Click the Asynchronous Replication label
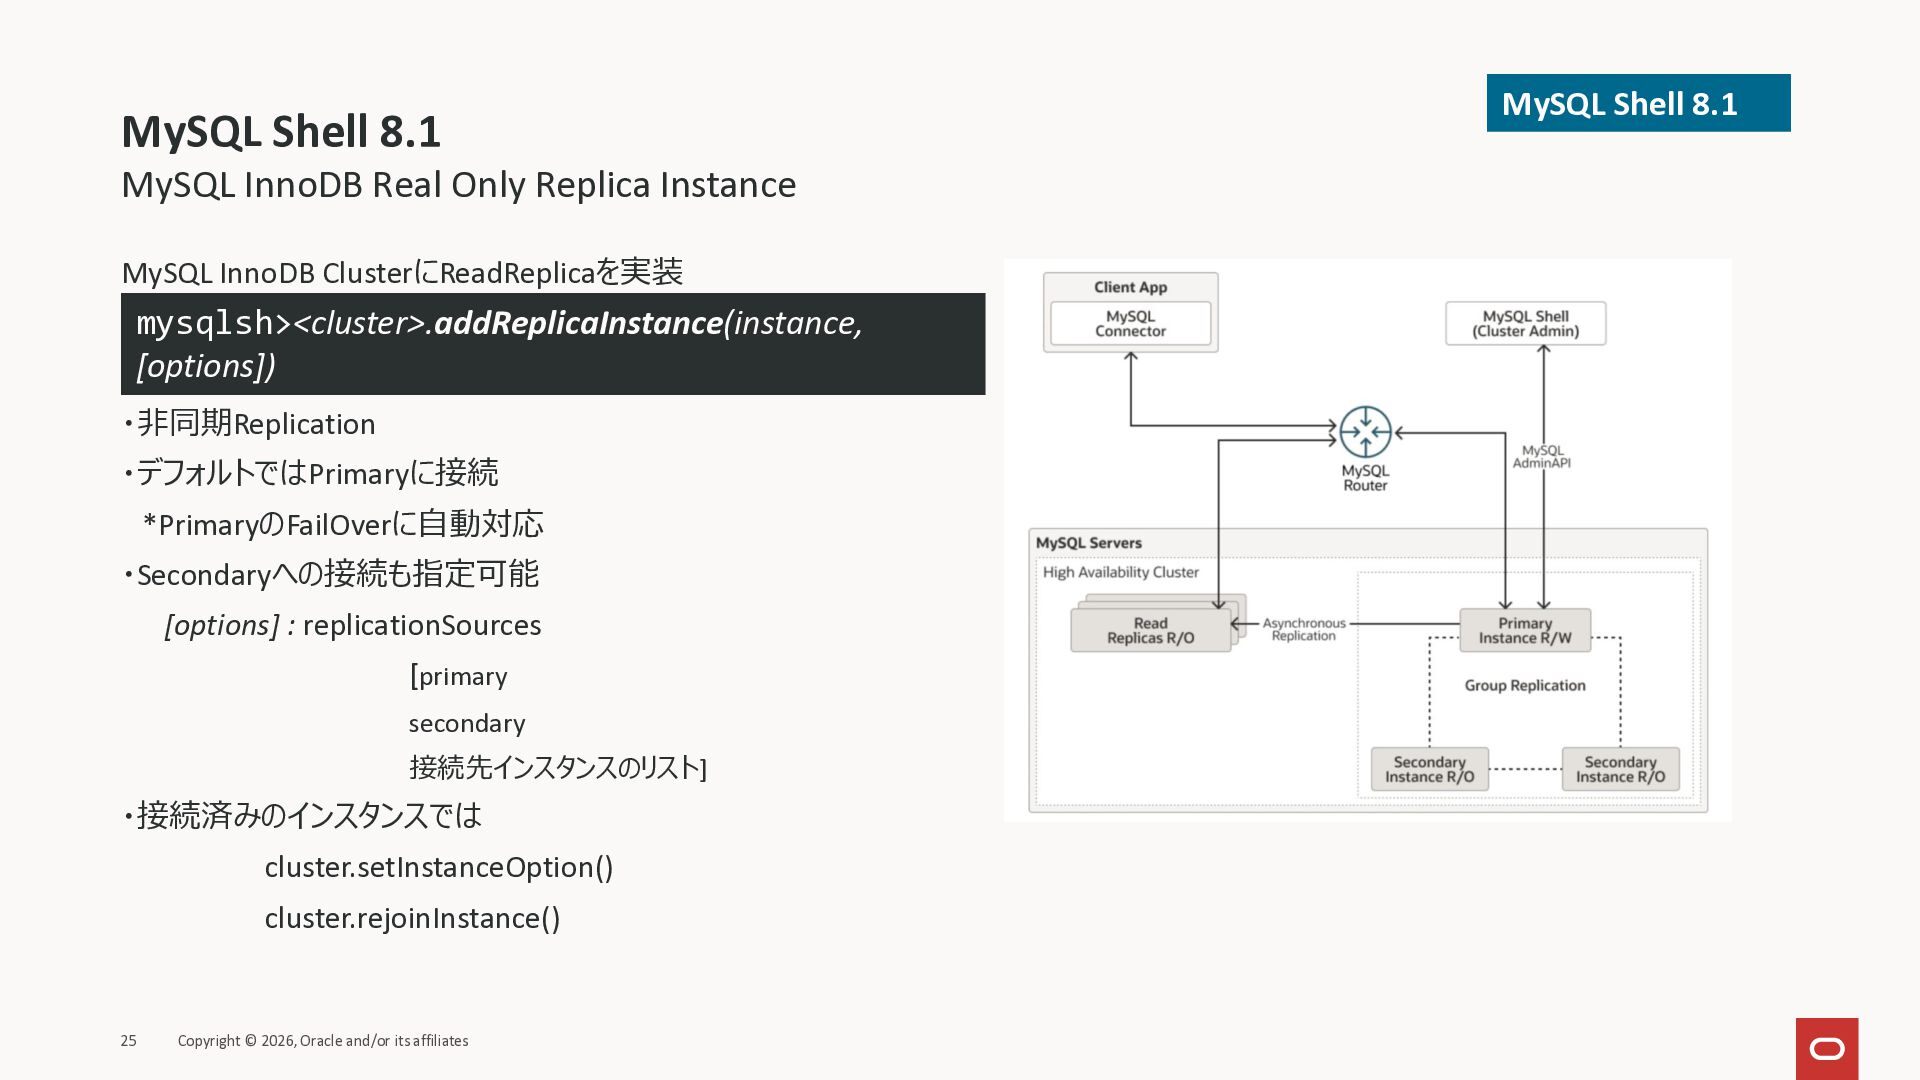1920x1080 pixels. coord(1303,629)
